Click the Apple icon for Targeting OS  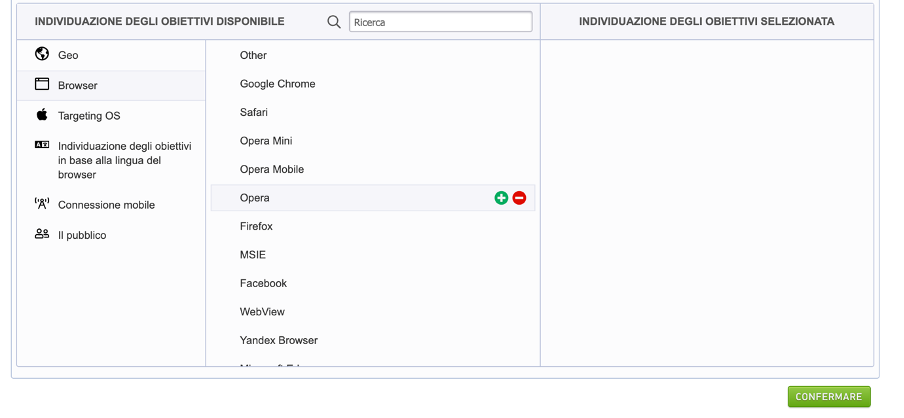[42, 115]
